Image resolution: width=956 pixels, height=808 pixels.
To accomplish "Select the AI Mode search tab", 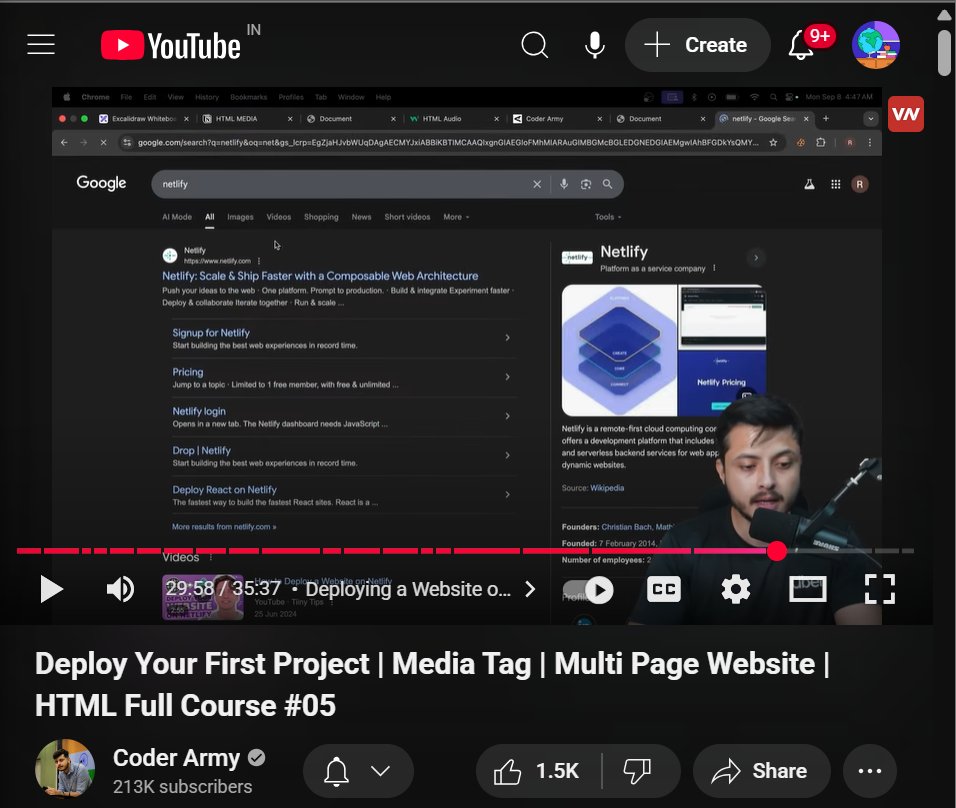I will point(177,217).
